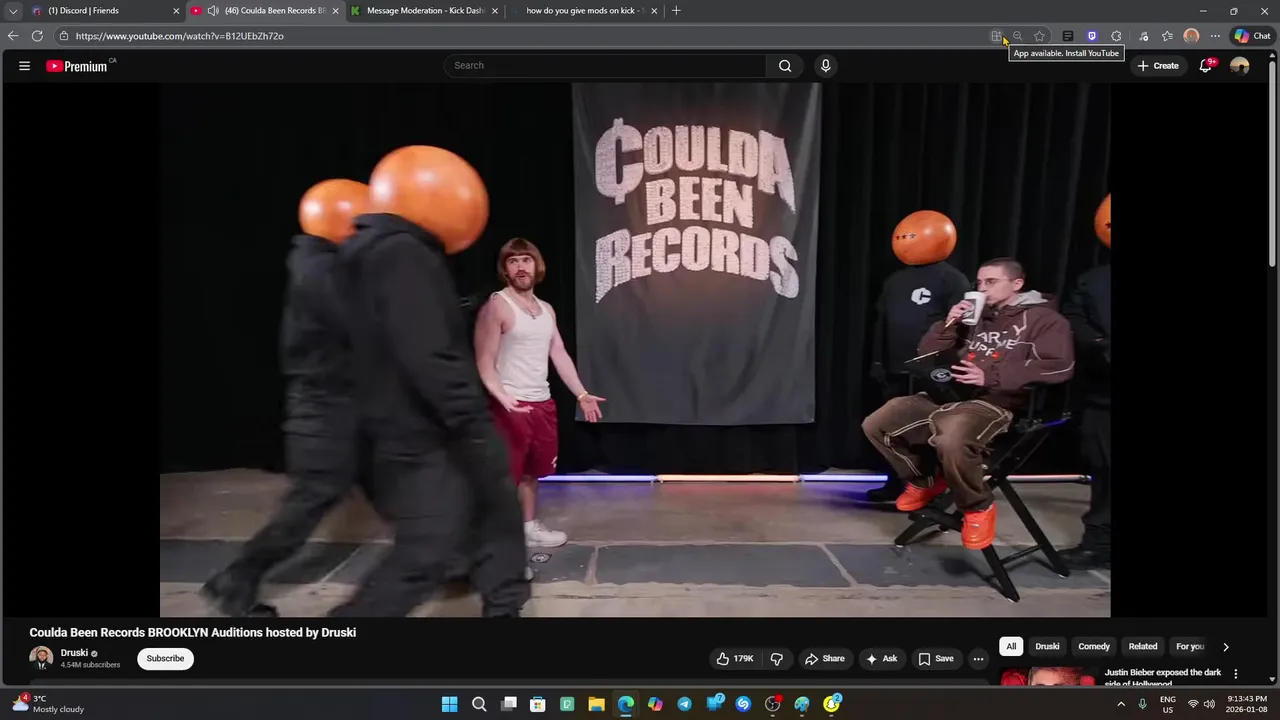The width and height of the screenshot is (1280, 720).
Task: Open the Druski channel name link
Action: point(74,653)
